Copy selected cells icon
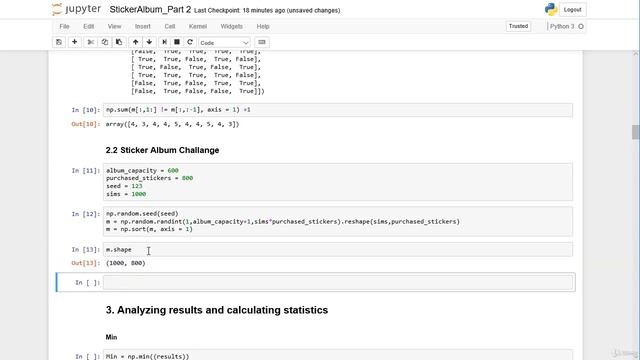640x360 pixels. click(104, 42)
